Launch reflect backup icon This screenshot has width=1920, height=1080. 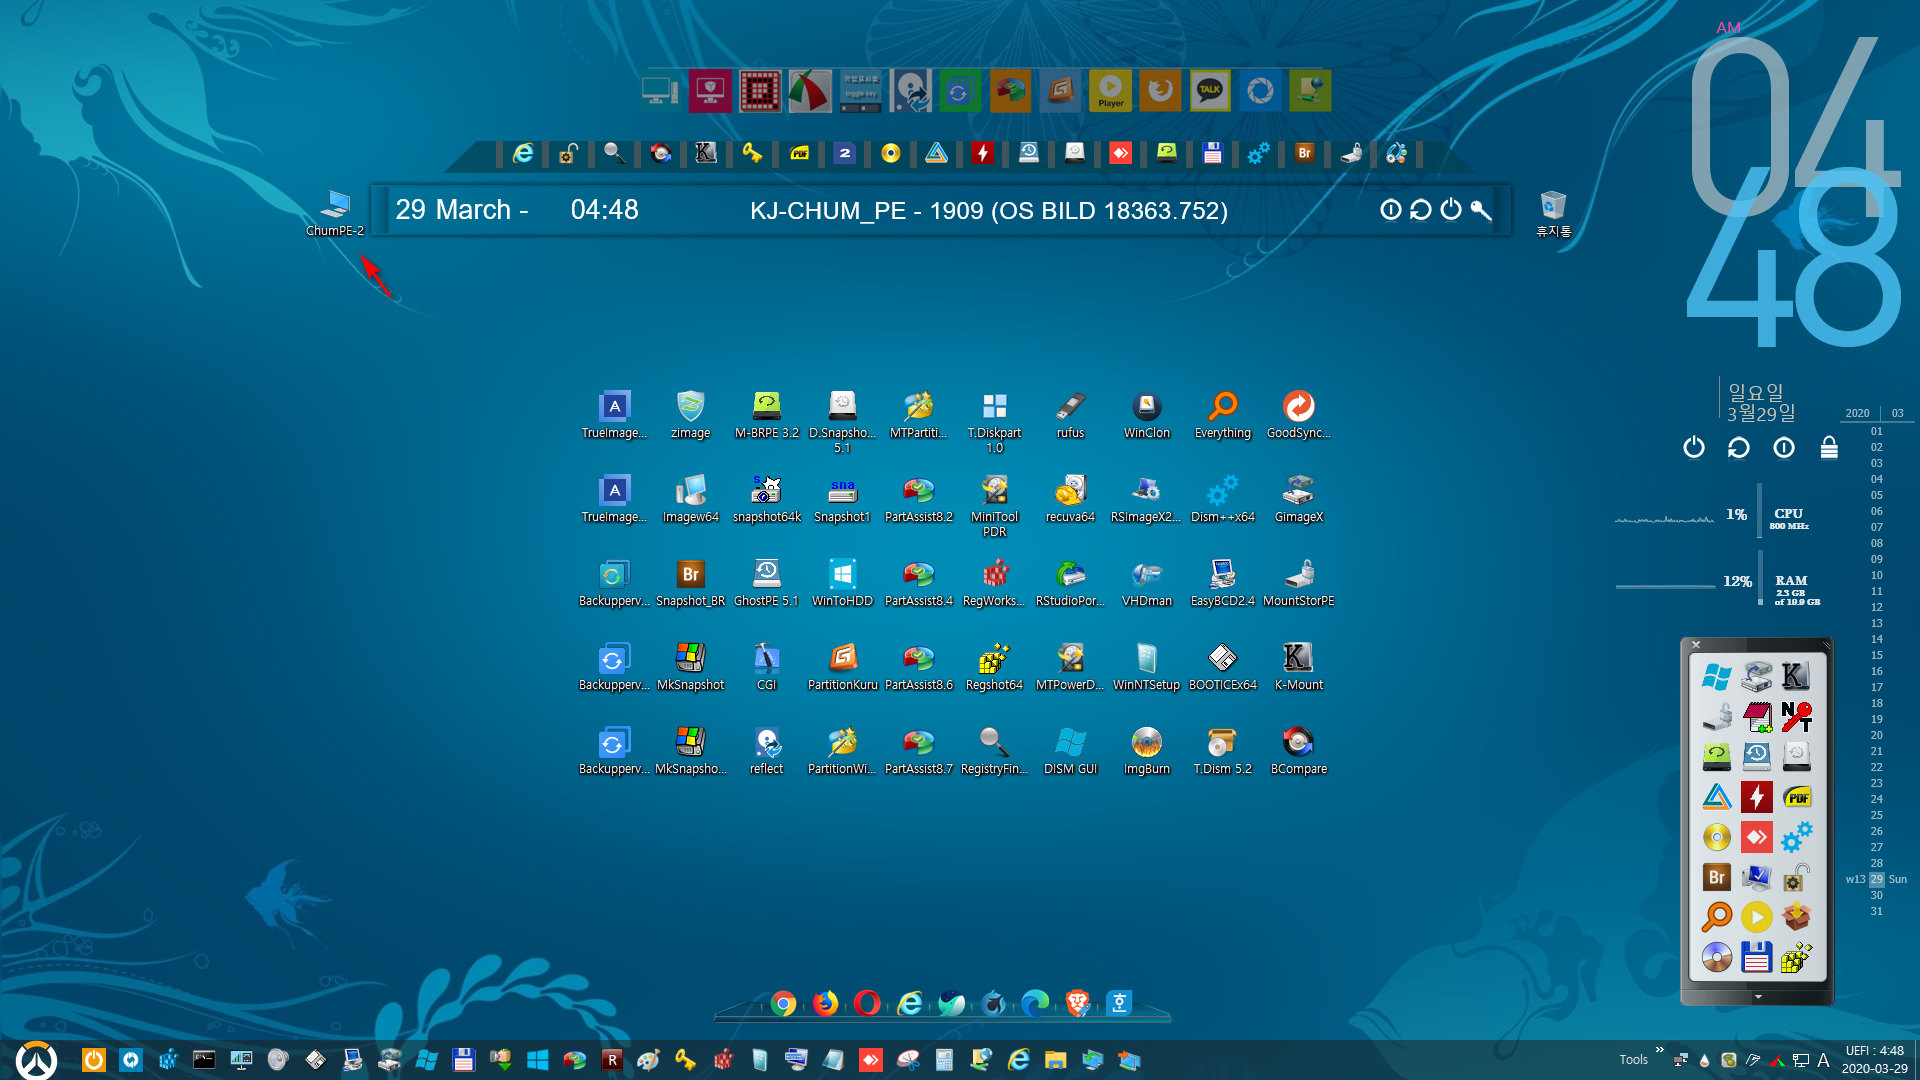click(x=766, y=750)
